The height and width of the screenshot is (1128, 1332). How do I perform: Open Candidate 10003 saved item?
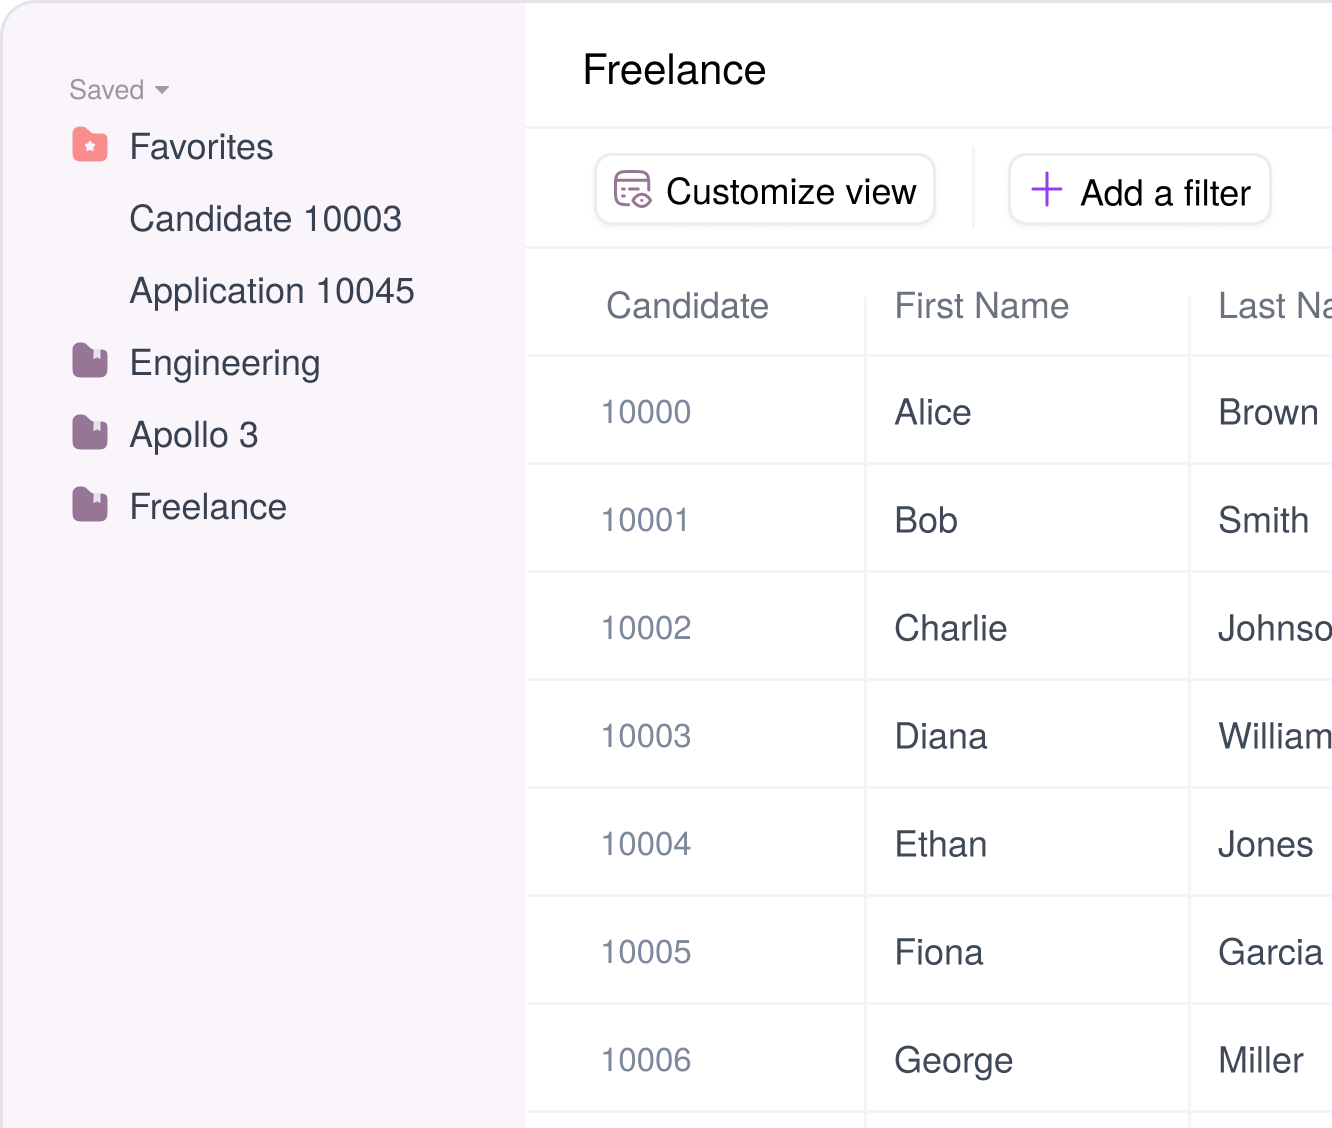265,219
